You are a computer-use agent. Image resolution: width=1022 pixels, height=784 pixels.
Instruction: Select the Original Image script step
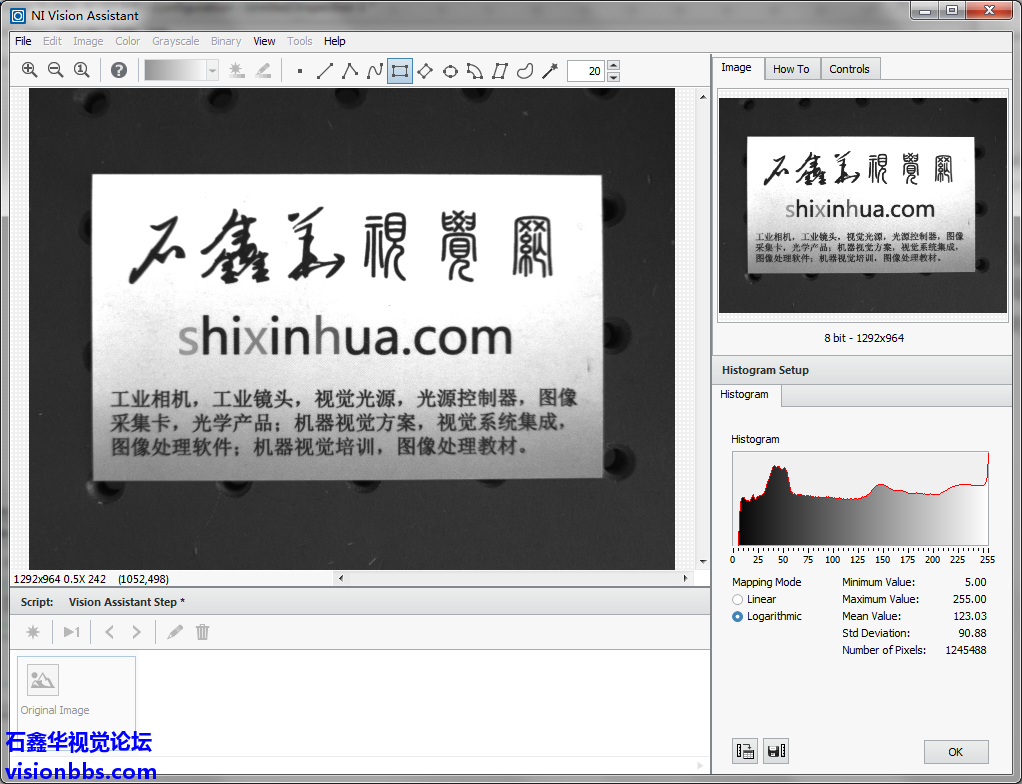[55, 690]
